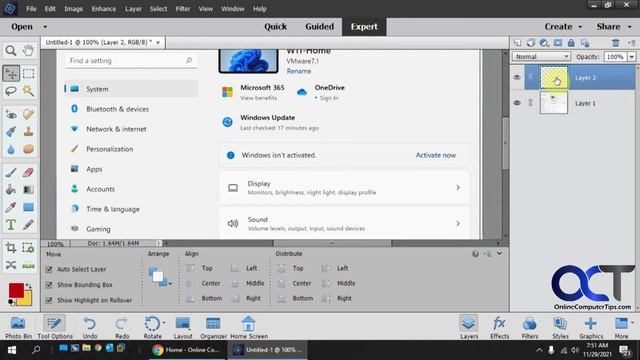Select the Lasso tool

click(11, 91)
